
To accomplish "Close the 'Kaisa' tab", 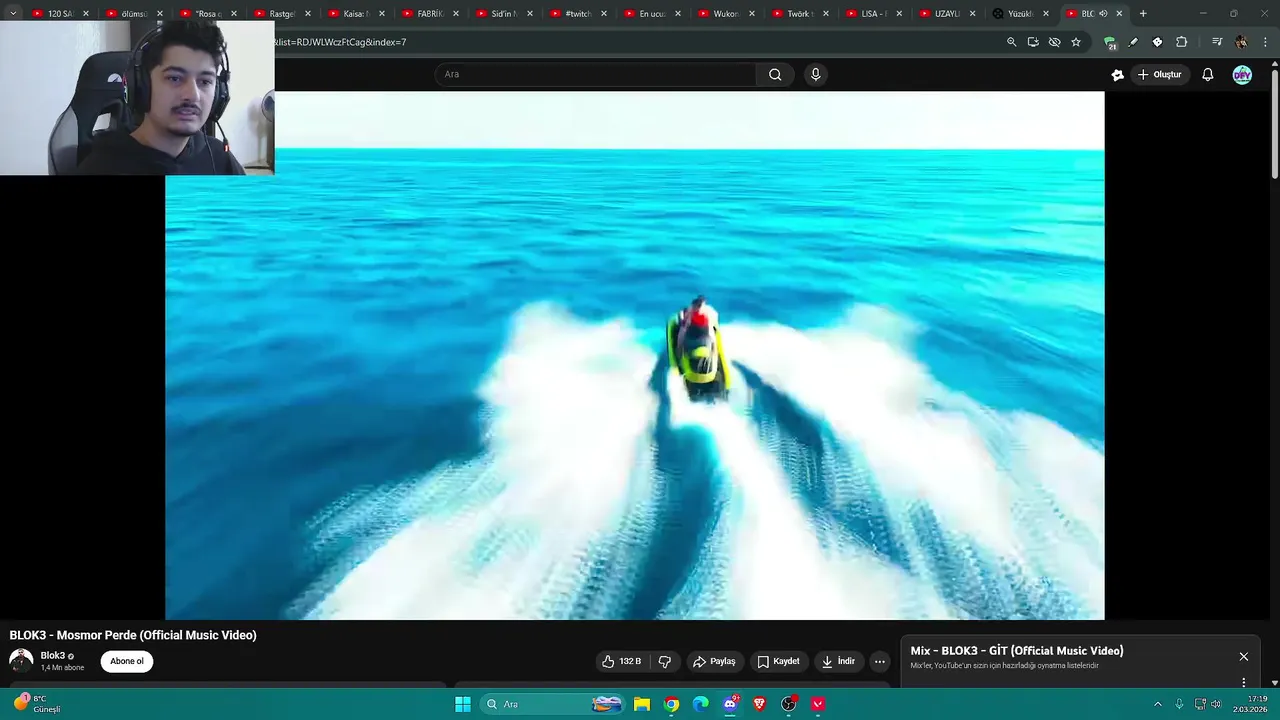I will (x=382, y=14).
